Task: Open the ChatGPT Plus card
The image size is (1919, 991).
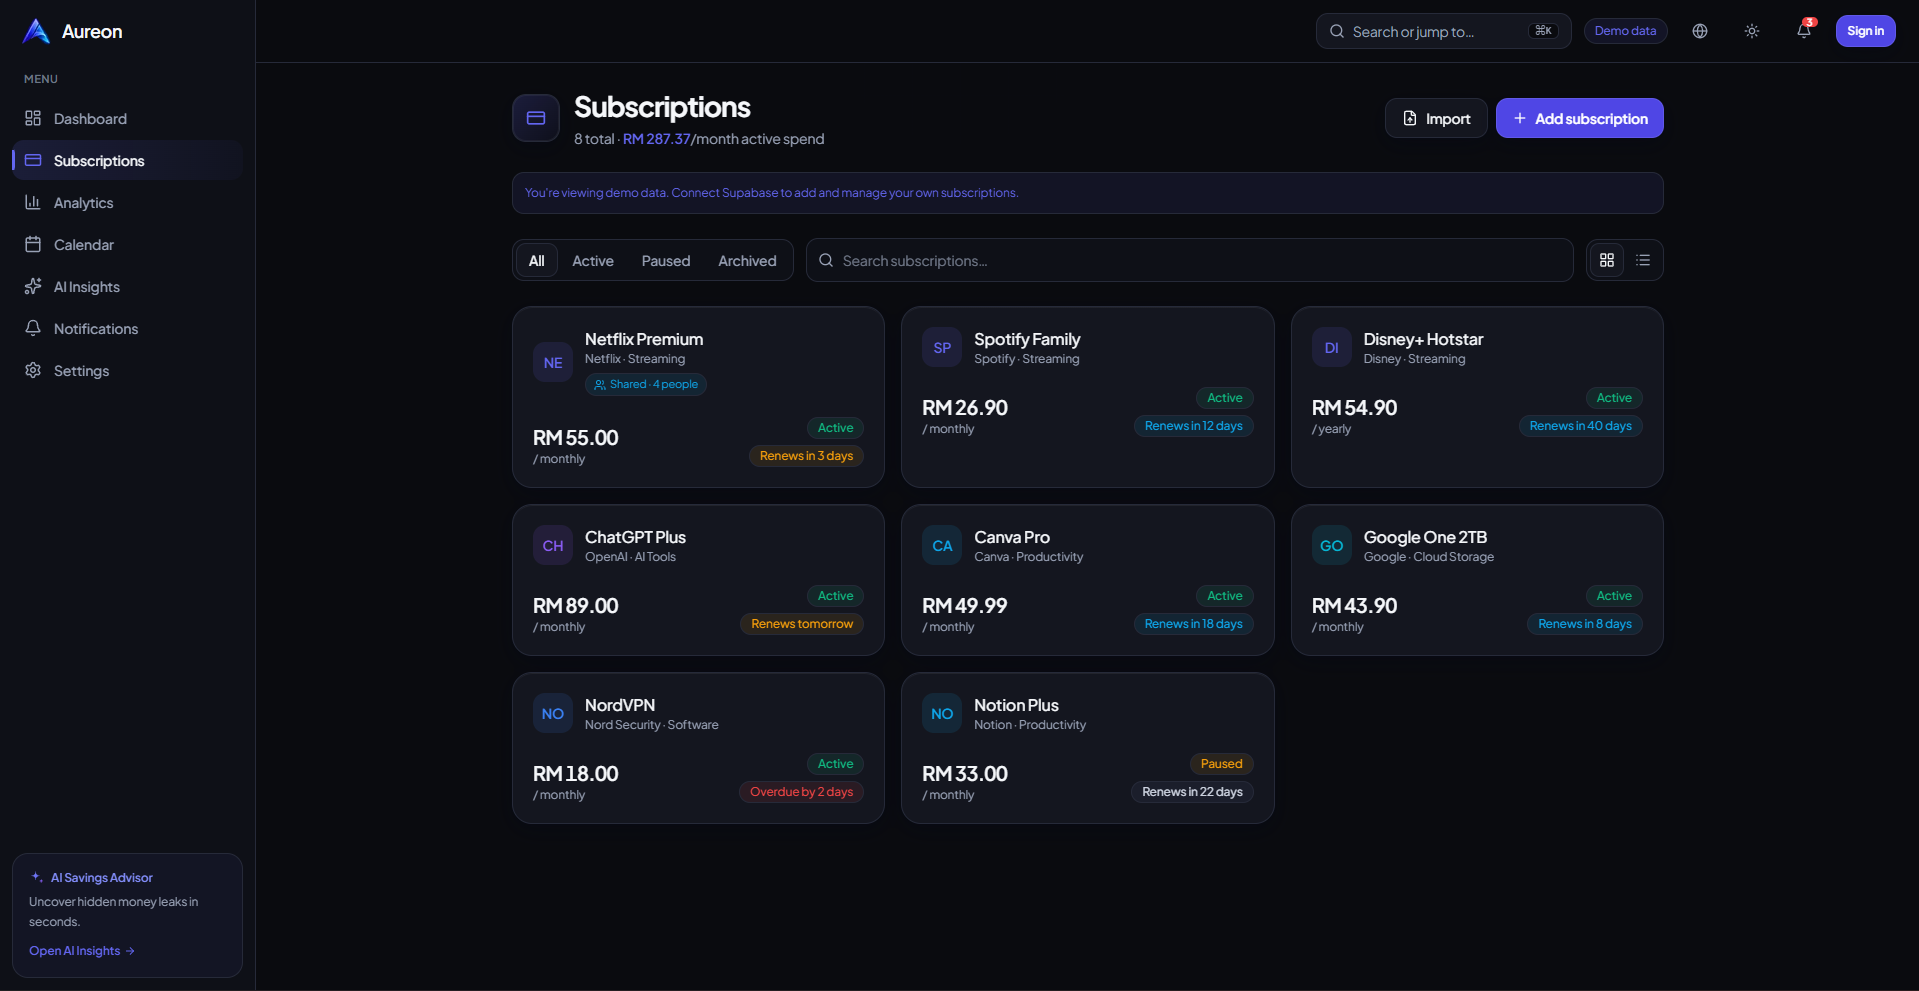Action: pyautogui.click(x=698, y=580)
